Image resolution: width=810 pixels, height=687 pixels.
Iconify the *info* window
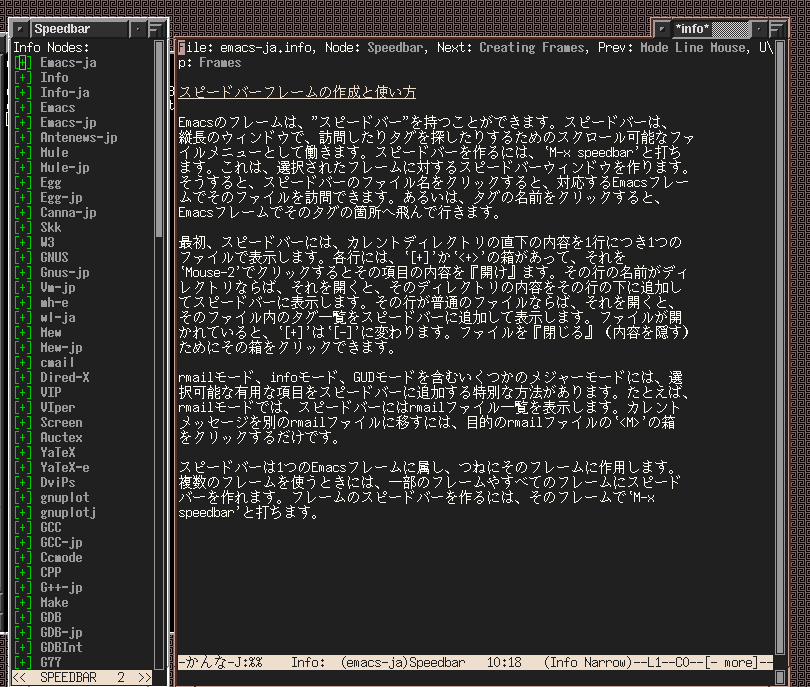tap(758, 29)
